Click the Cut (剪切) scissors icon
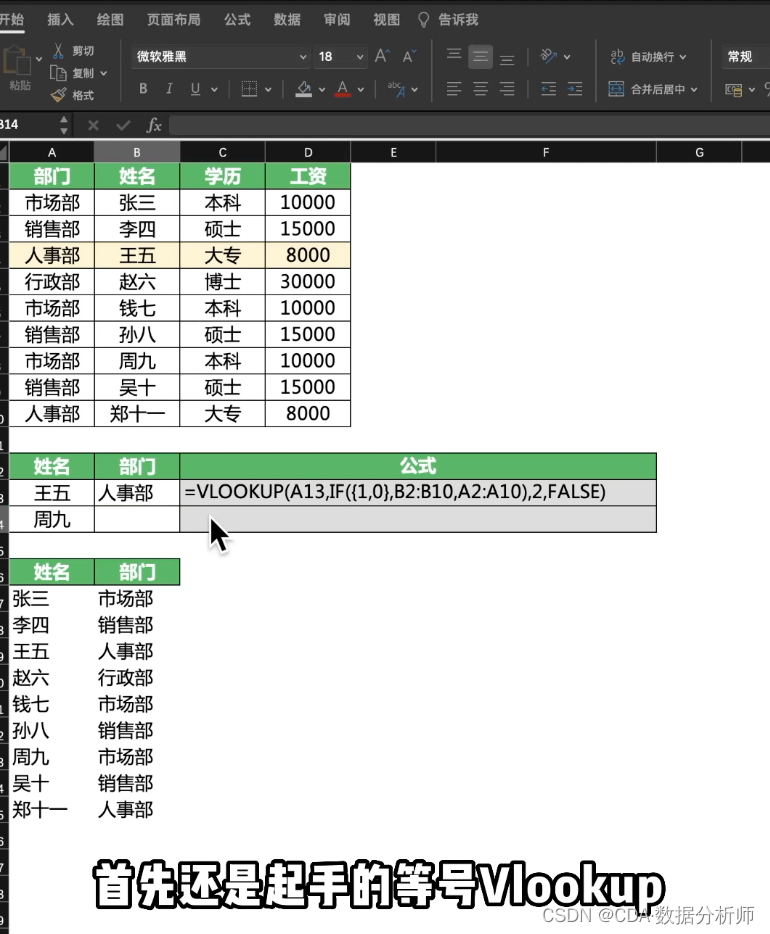This screenshot has width=770, height=934. [x=58, y=51]
